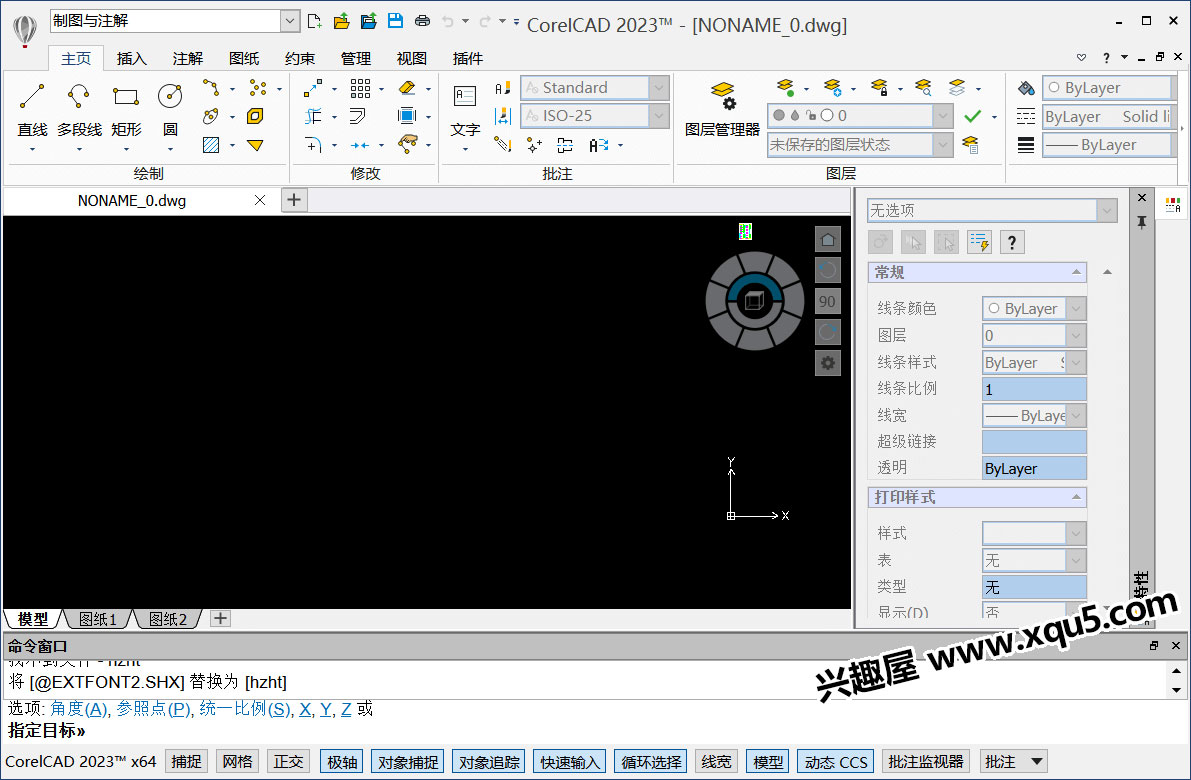Click the cube at navigator center
1191x780 pixels.
(x=754, y=301)
